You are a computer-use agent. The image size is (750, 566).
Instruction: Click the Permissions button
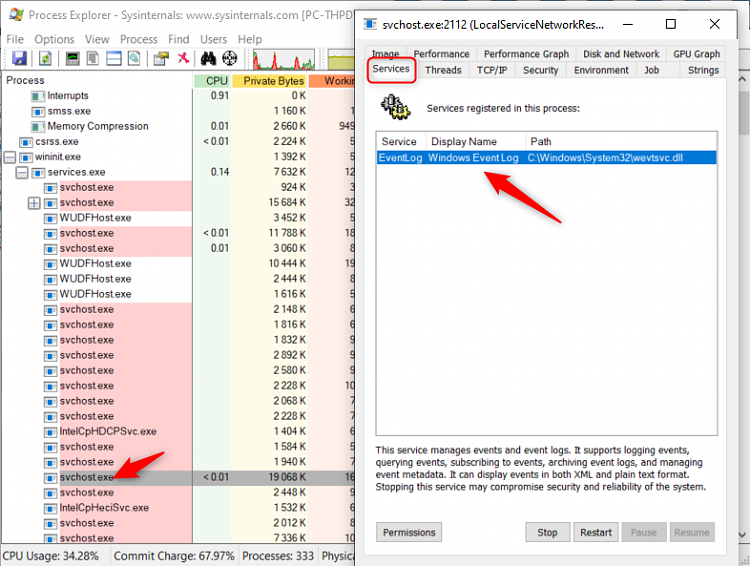[x=409, y=533]
